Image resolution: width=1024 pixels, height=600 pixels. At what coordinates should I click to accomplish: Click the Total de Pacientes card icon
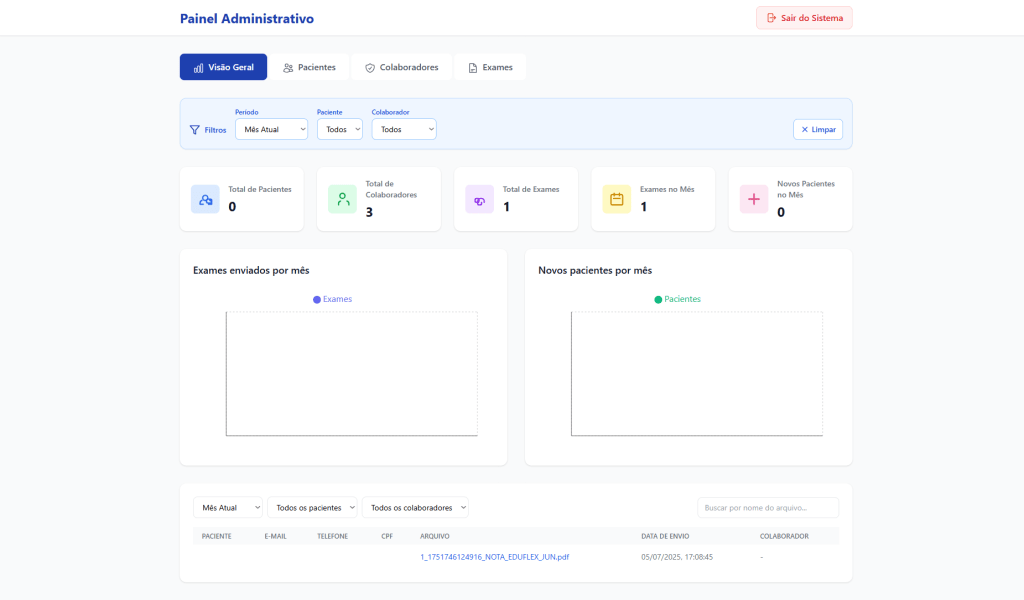(x=205, y=199)
